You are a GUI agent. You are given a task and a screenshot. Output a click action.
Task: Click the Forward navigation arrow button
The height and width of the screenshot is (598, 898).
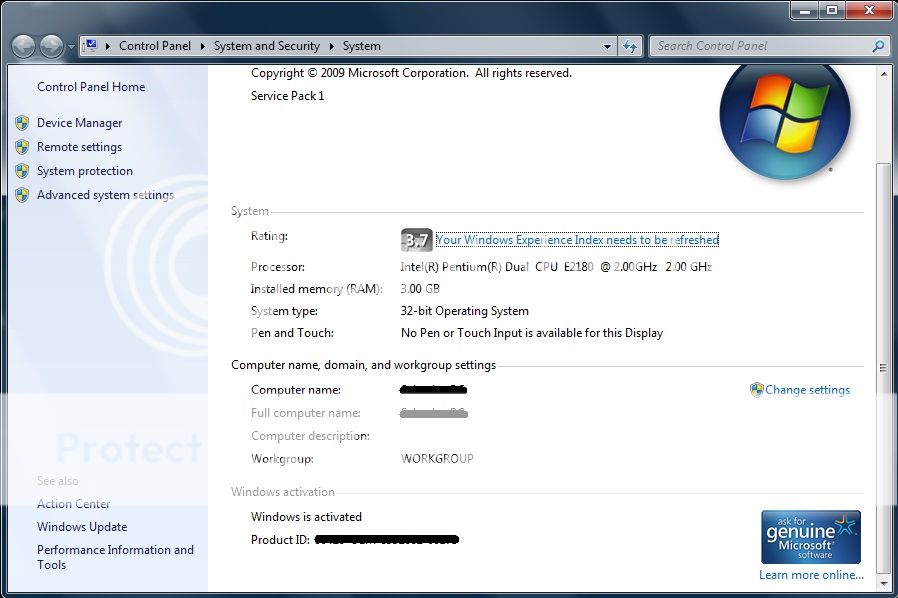(51, 46)
